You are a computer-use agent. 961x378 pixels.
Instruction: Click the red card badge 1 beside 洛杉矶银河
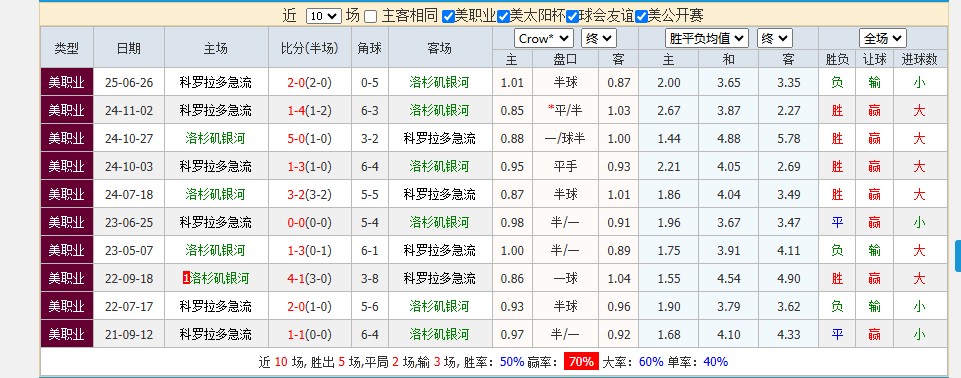tap(186, 279)
